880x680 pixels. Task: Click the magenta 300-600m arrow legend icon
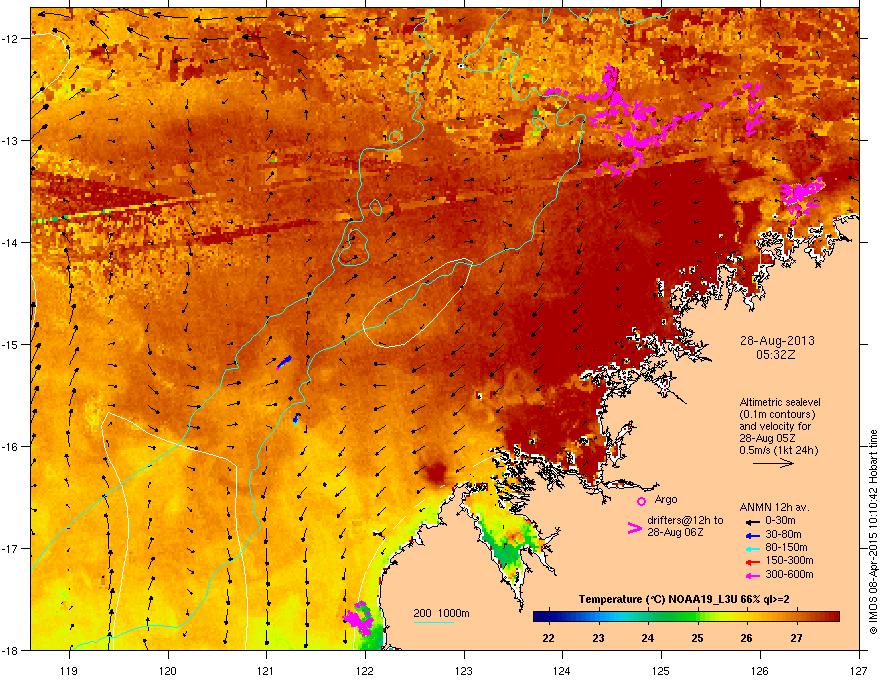click(751, 575)
